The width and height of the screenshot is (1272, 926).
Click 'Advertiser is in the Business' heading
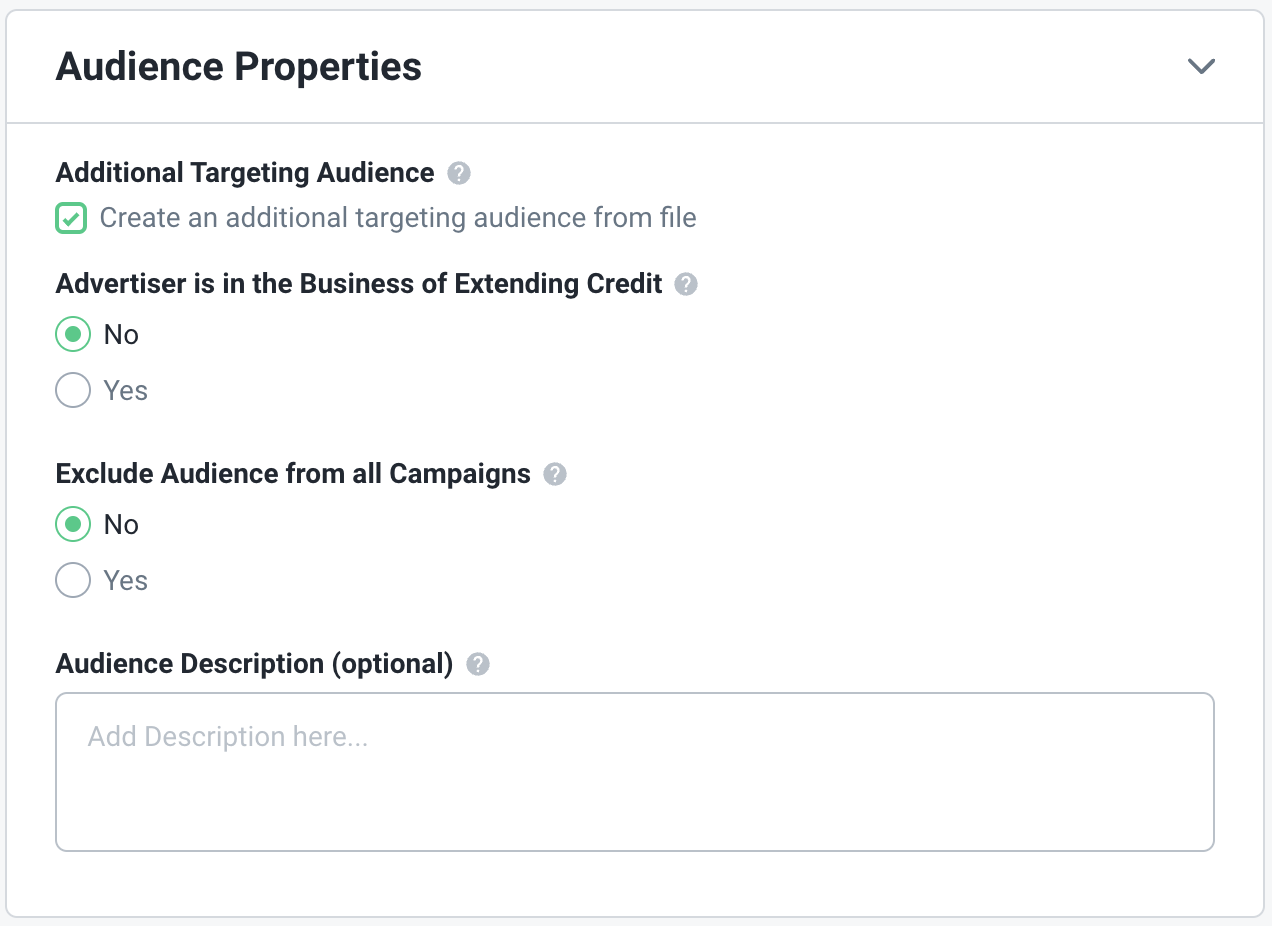(x=359, y=284)
